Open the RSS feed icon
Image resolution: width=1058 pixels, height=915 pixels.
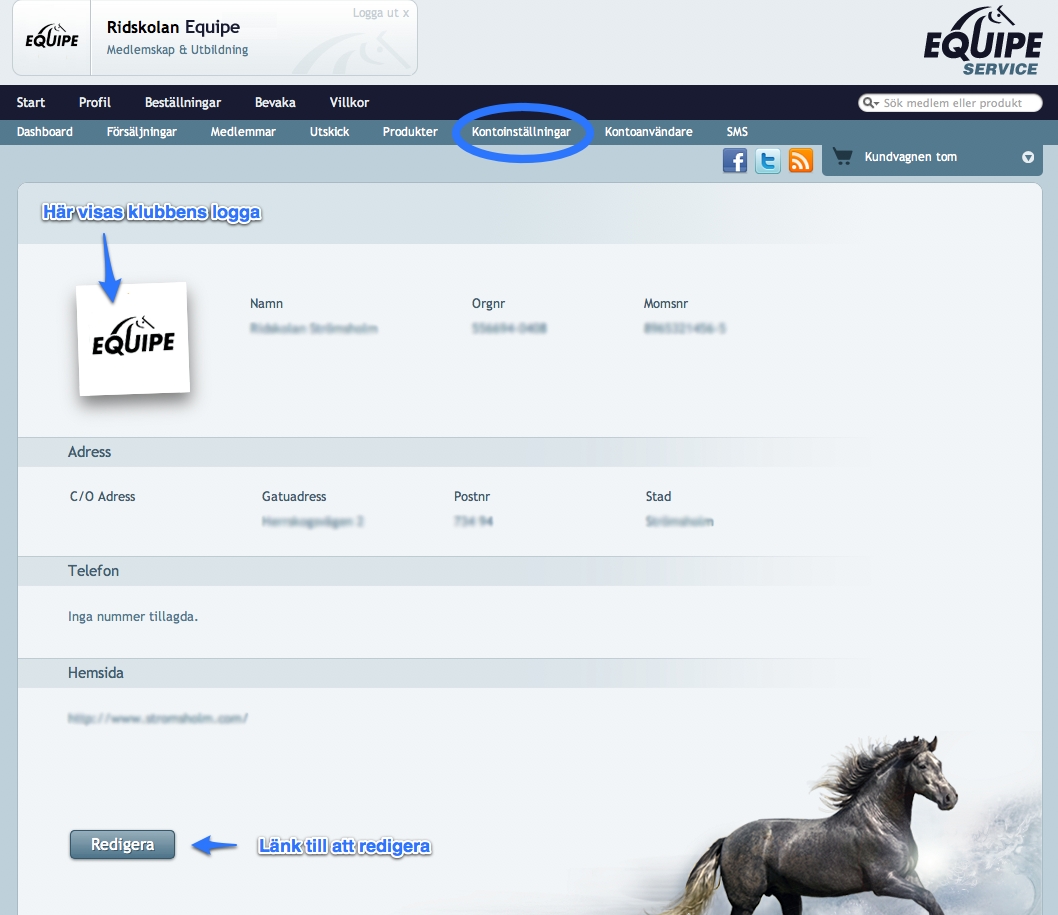click(x=801, y=161)
